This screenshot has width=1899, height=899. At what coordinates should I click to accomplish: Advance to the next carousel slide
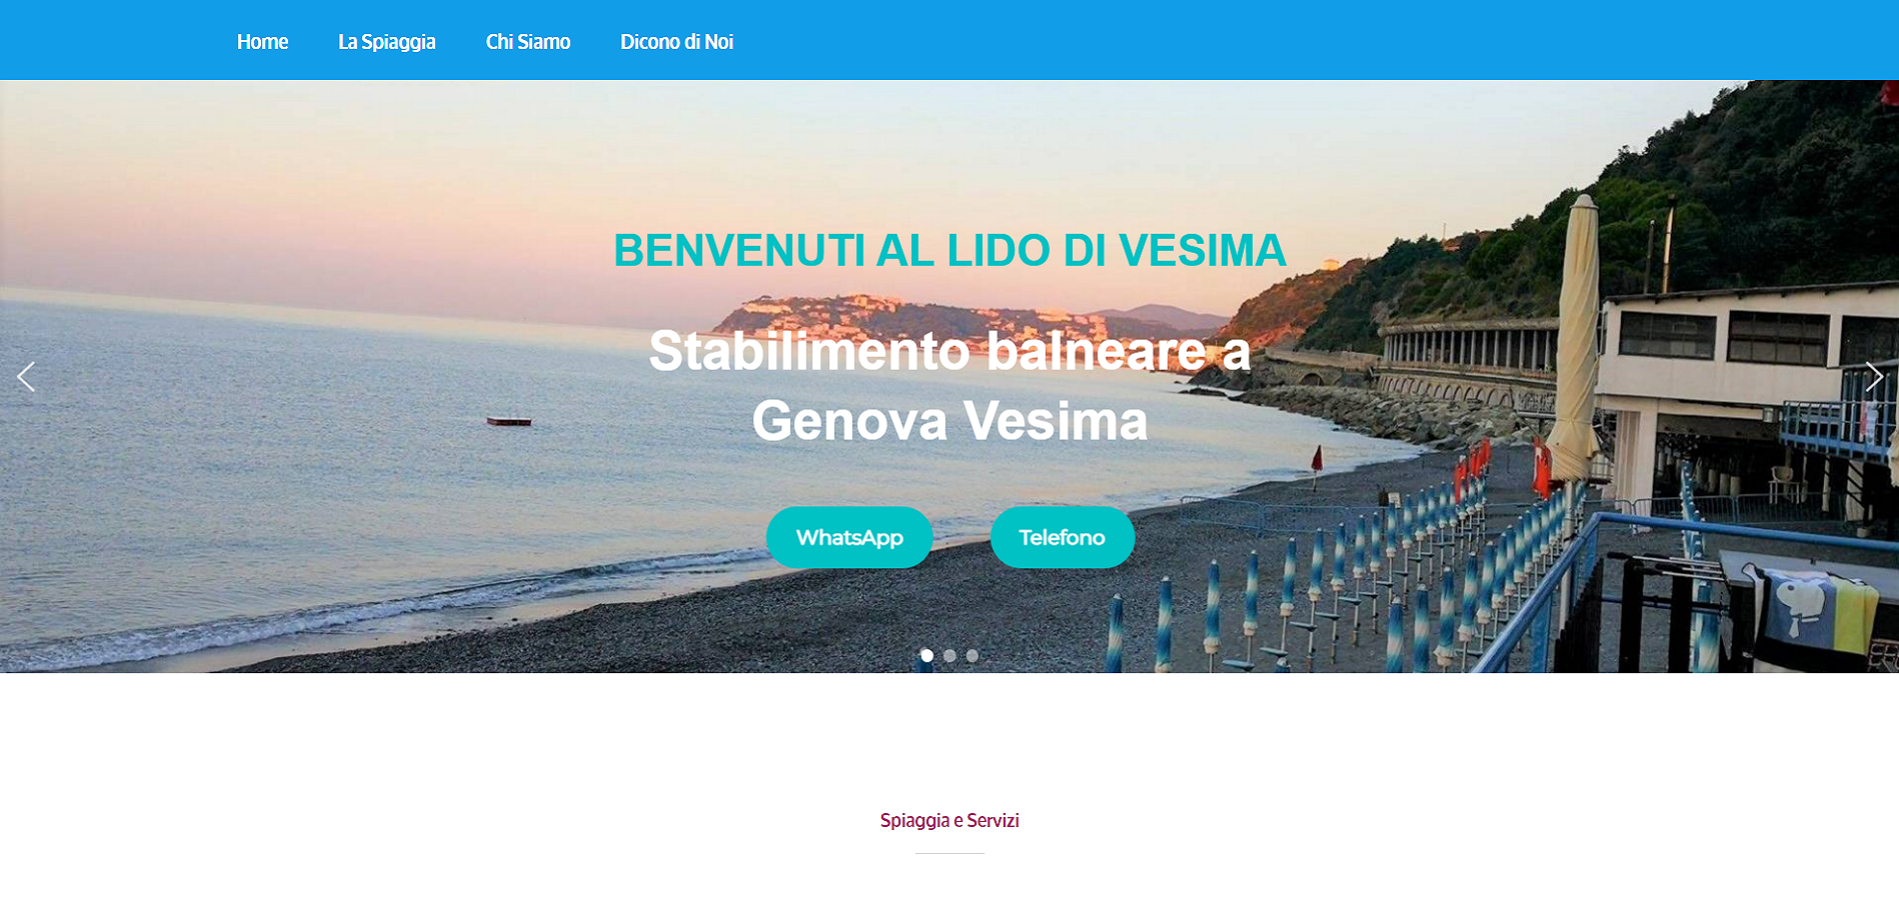point(1873,377)
